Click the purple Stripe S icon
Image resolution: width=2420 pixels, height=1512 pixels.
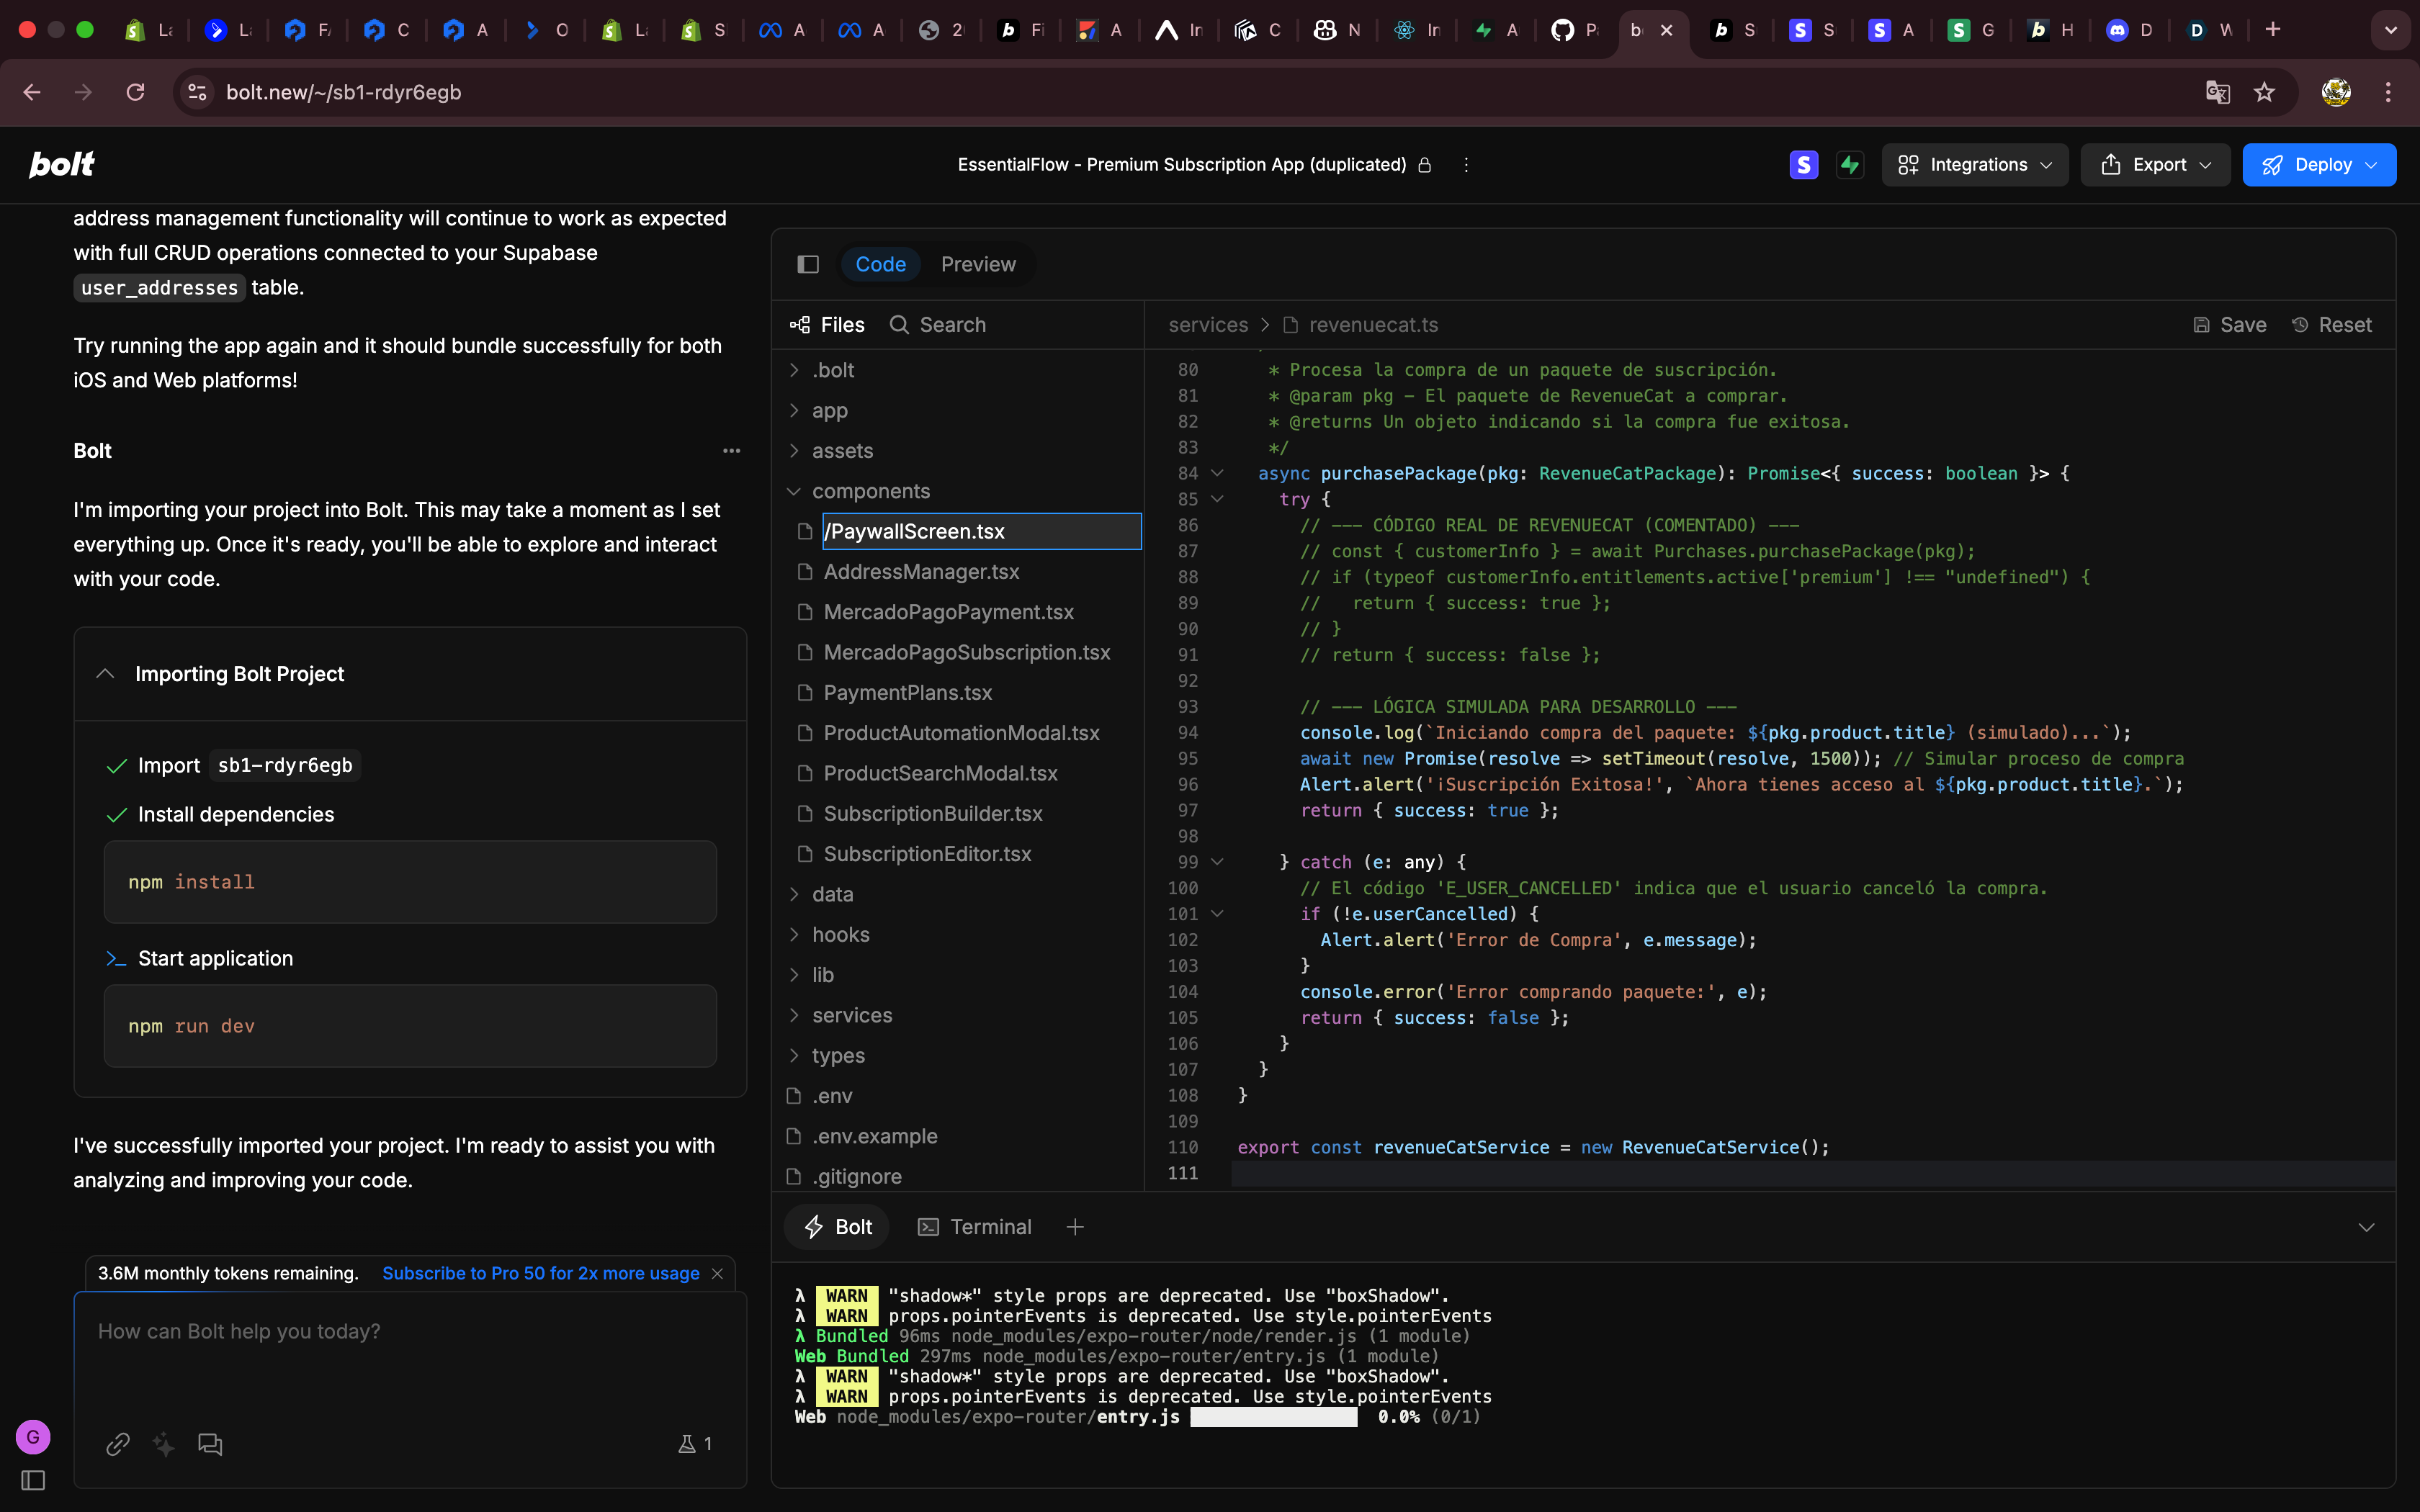[1803, 165]
